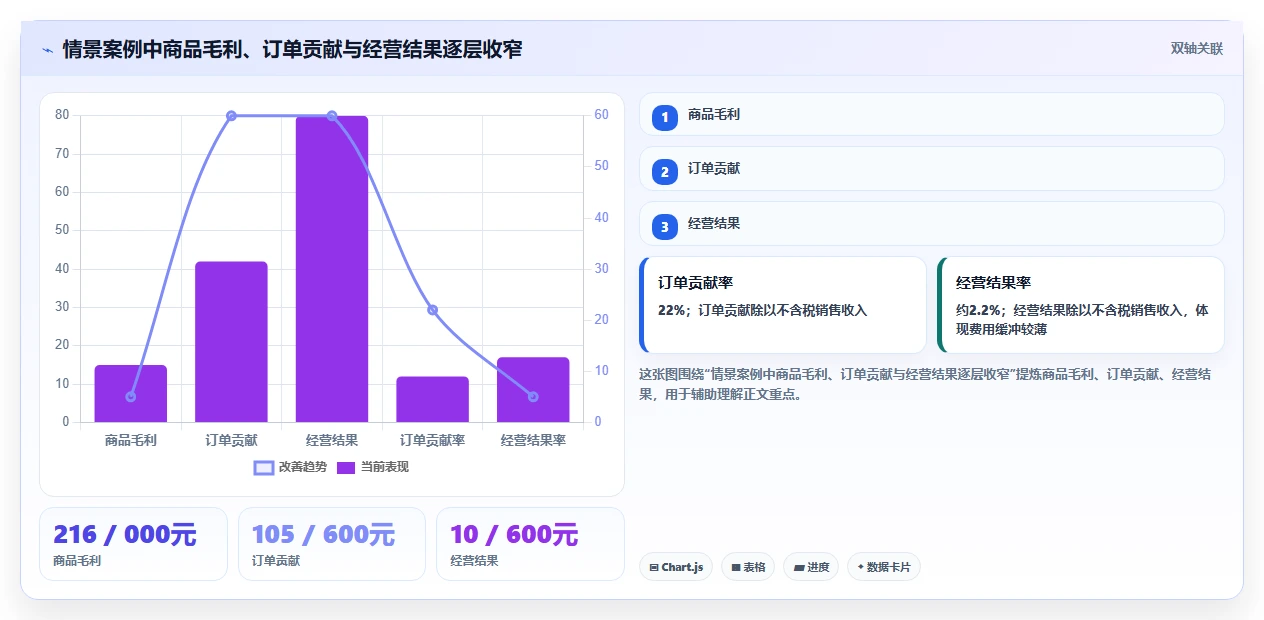1264x620 pixels.
Task: Click the trend line point at 商品毛利
Action: 131,397
